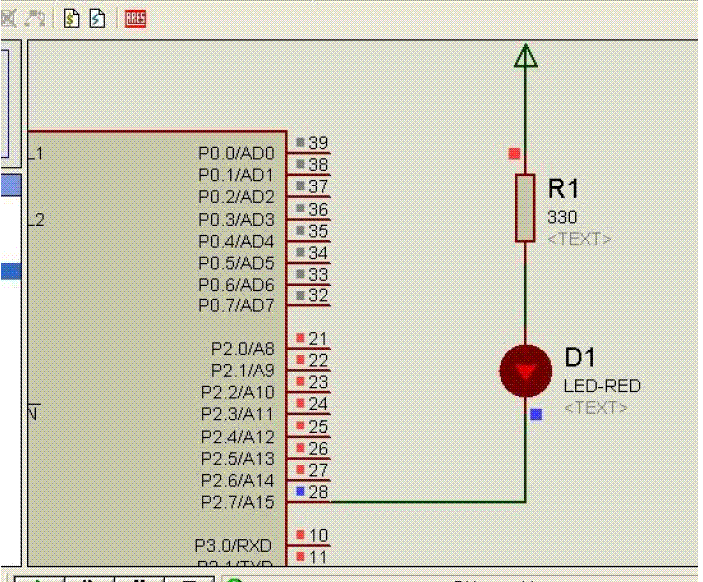Select the red LED D1 component
The height and width of the screenshot is (582, 703).
(x=525, y=370)
